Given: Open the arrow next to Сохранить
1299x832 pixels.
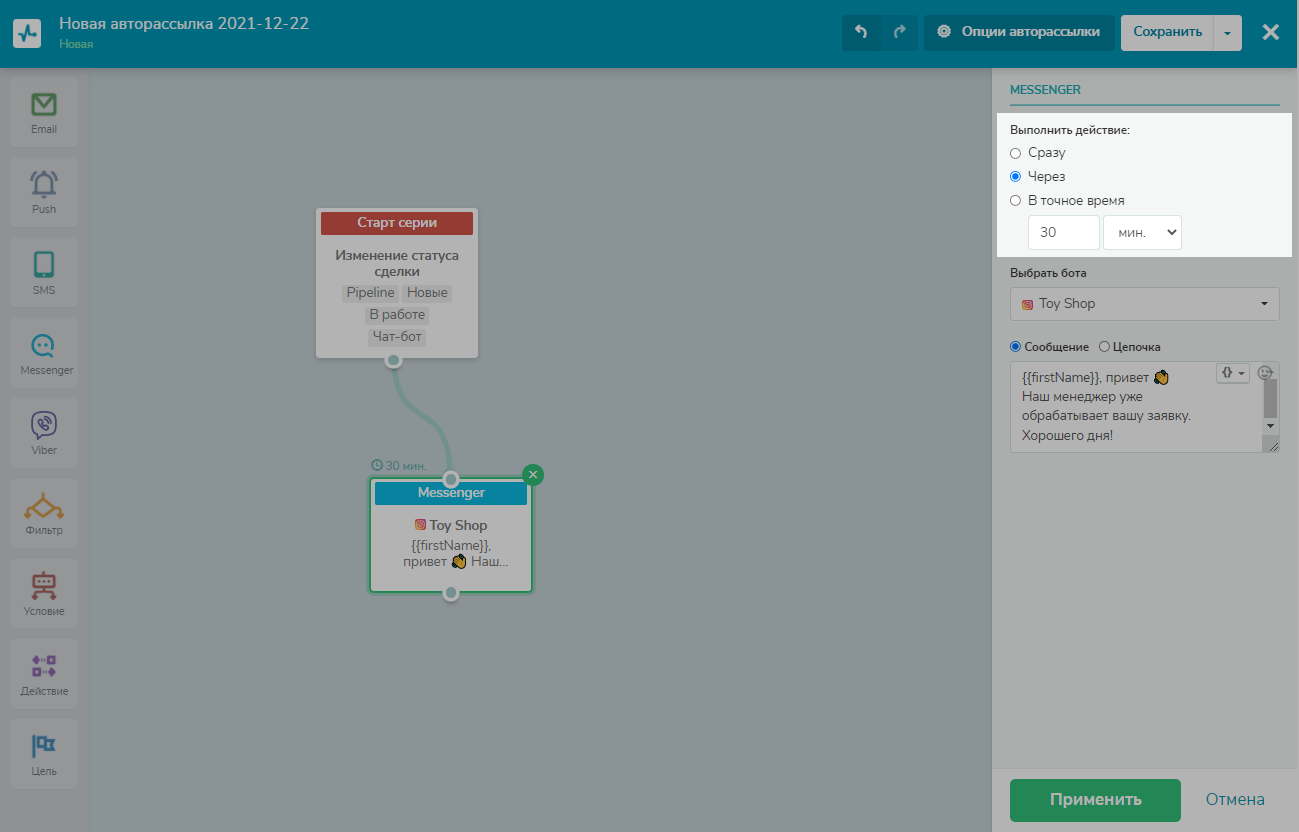Looking at the screenshot, I should click(x=1227, y=32).
